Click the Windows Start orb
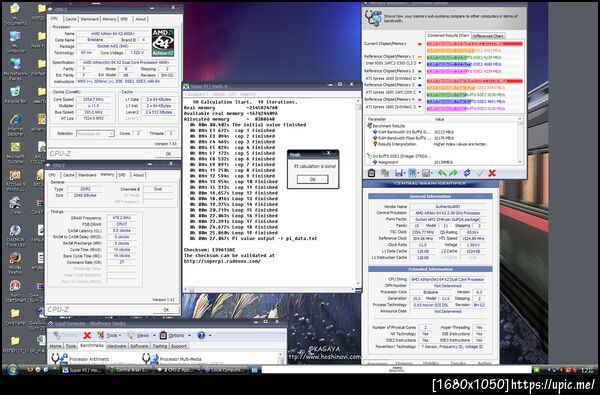600x395 pixels. (x=12, y=370)
